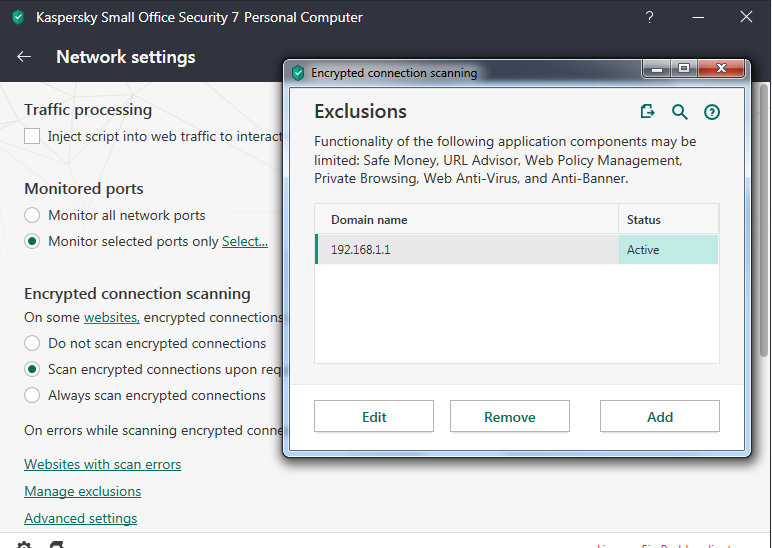The image size is (772, 548).
Task: Click the main window help question mark
Action: point(650,17)
